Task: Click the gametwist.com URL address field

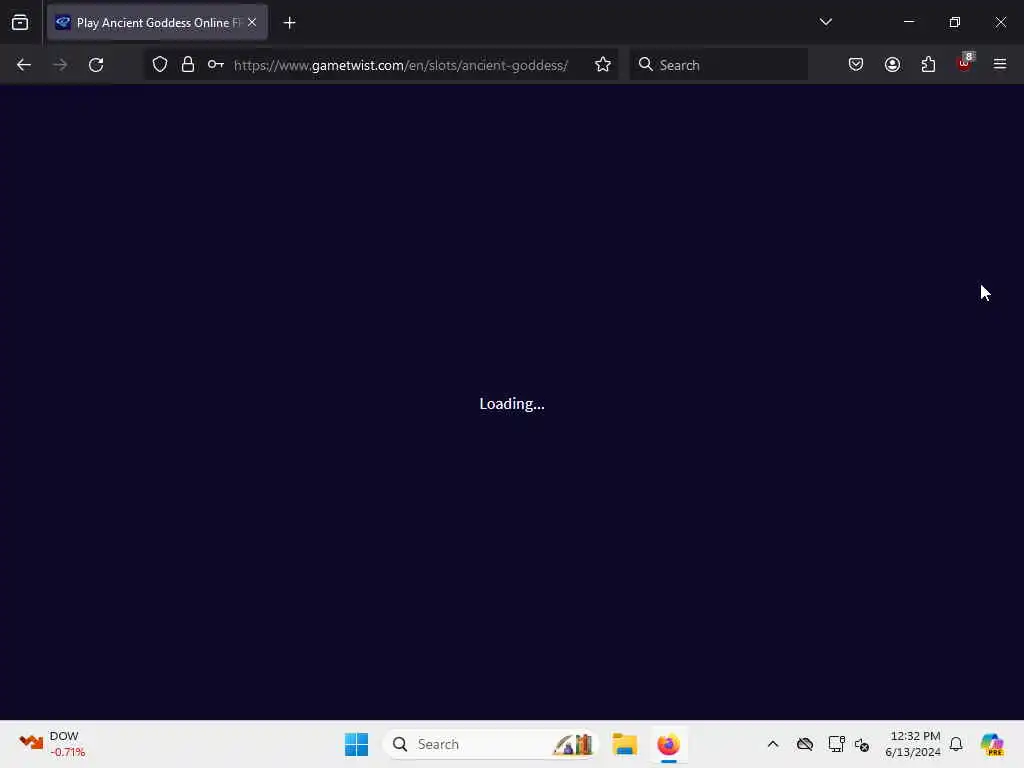Action: (x=401, y=65)
